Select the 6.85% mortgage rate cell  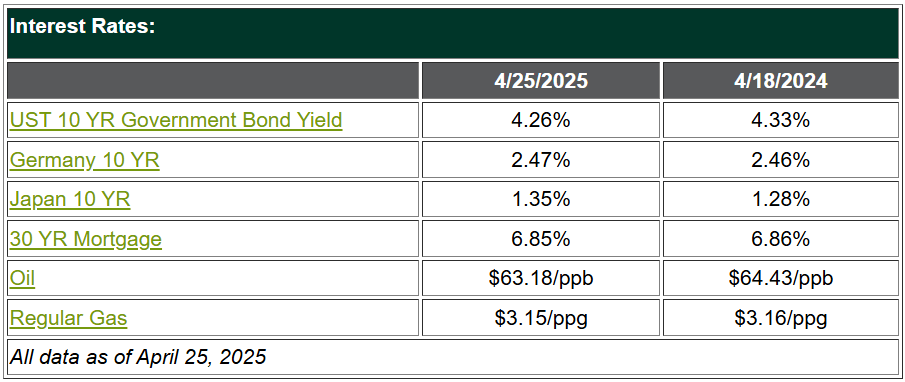coord(541,238)
